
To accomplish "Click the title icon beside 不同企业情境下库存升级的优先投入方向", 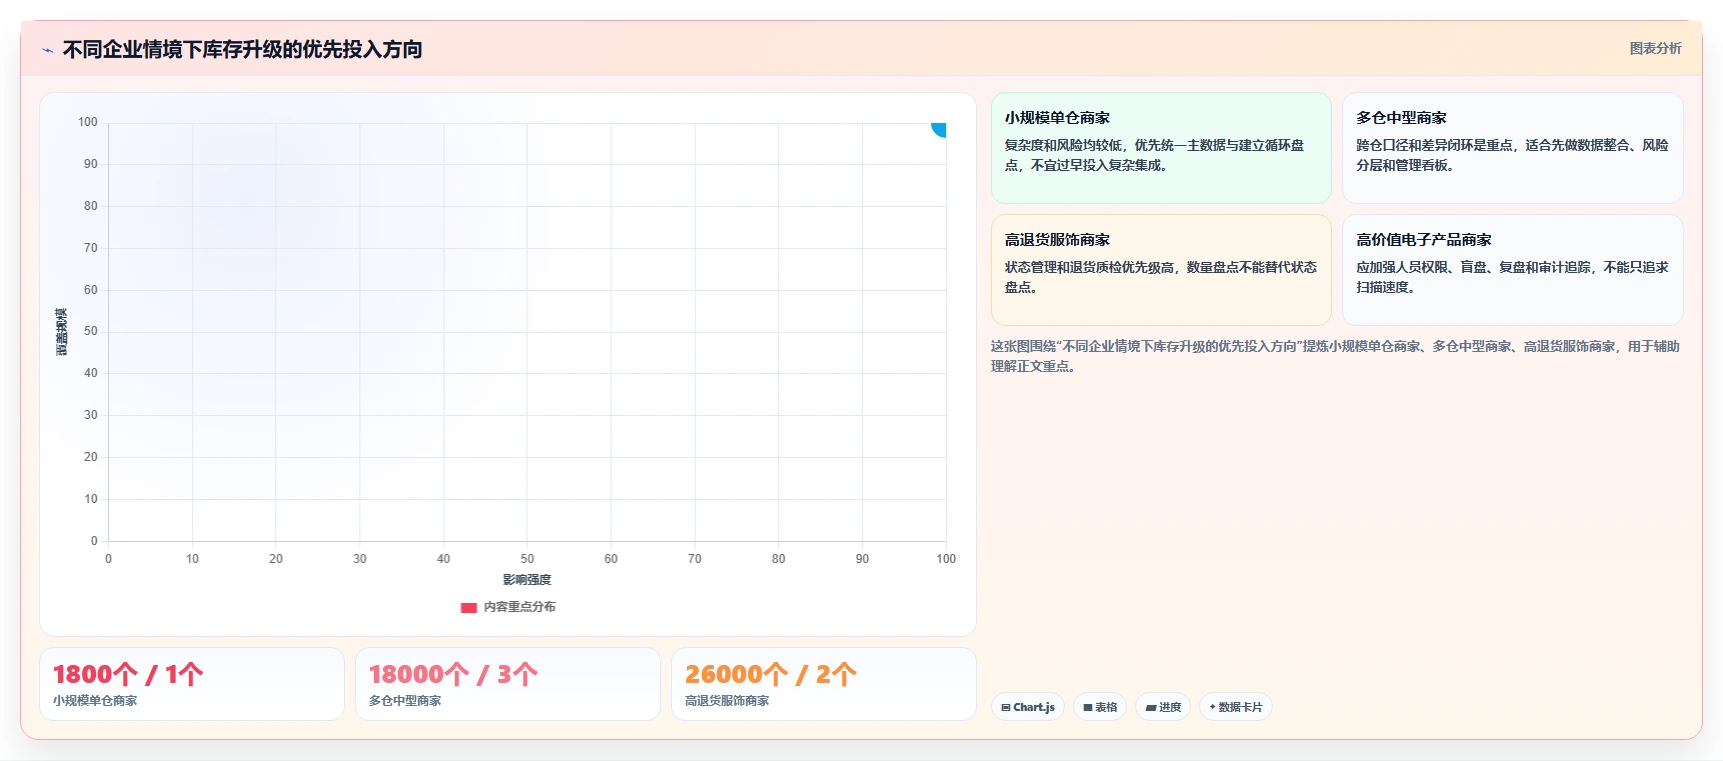I will [x=47, y=50].
